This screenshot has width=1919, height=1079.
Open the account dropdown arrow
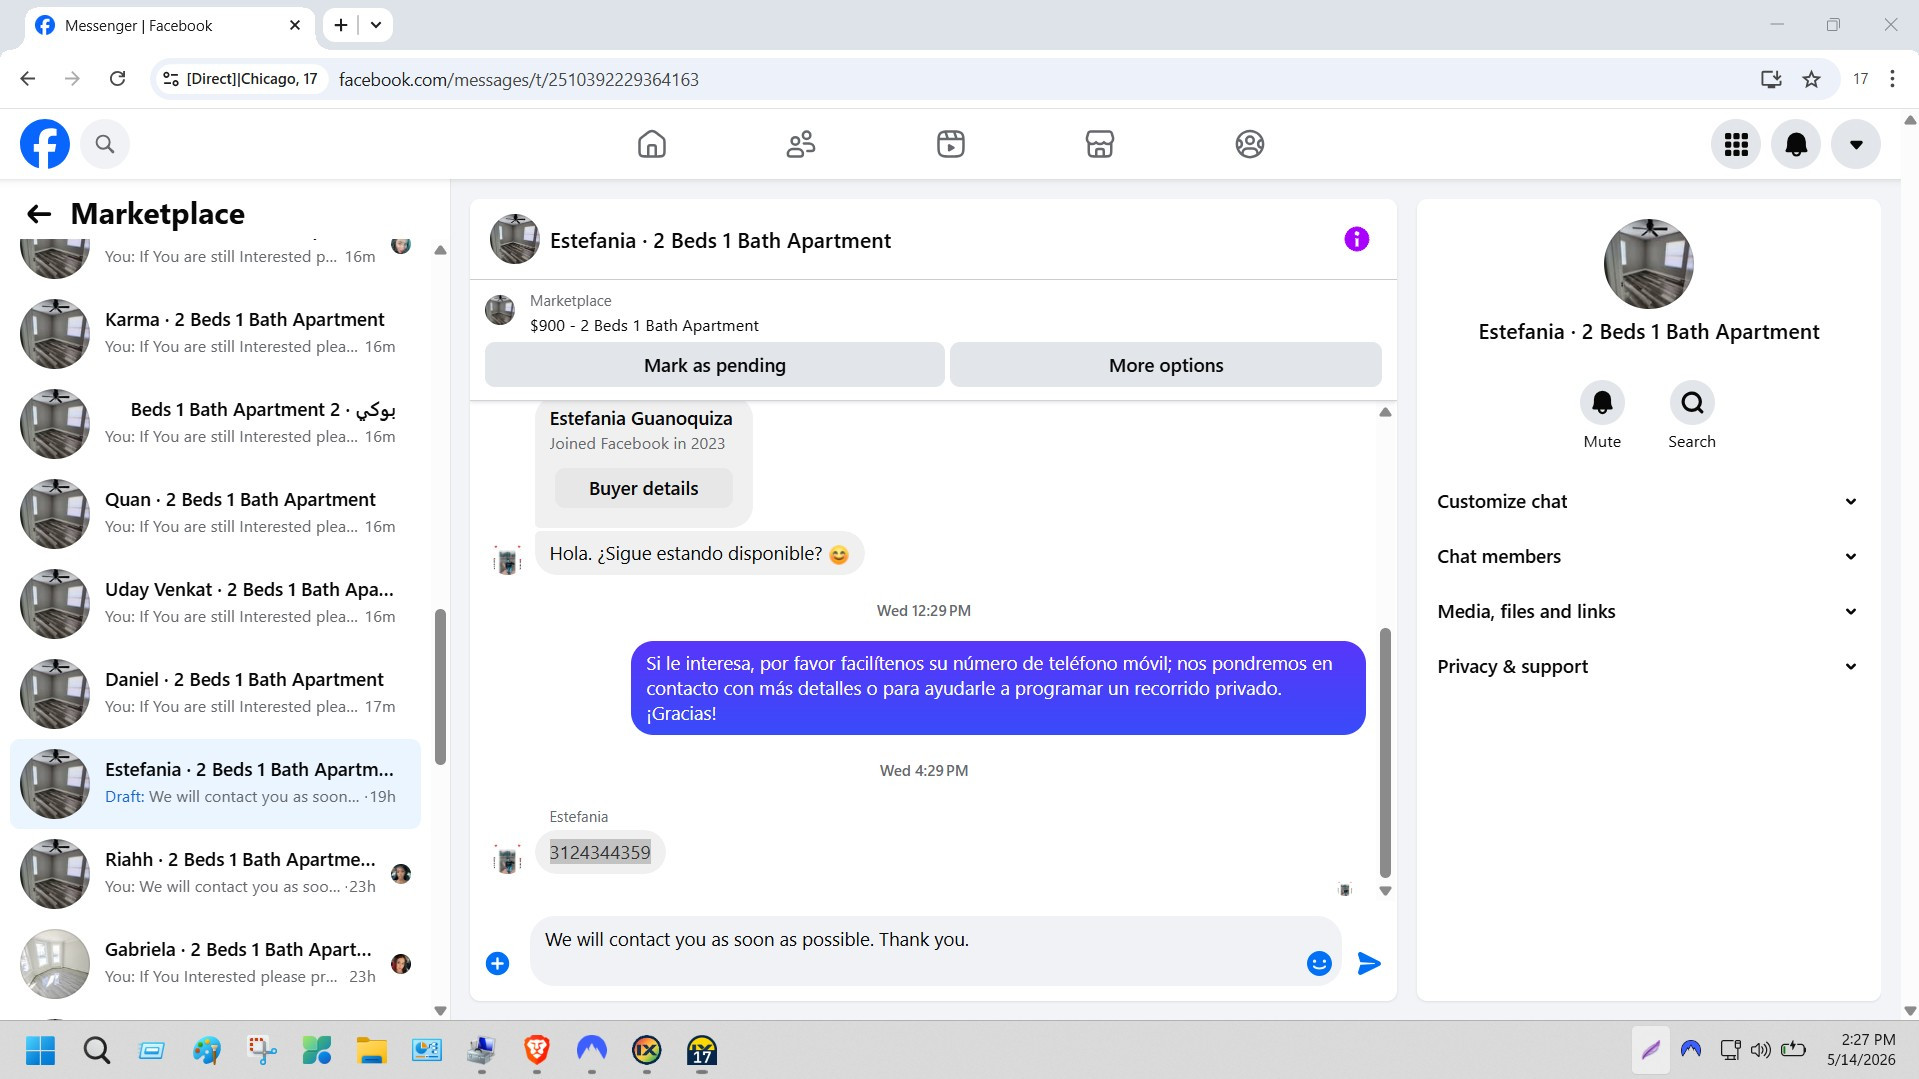pos(1856,144)
